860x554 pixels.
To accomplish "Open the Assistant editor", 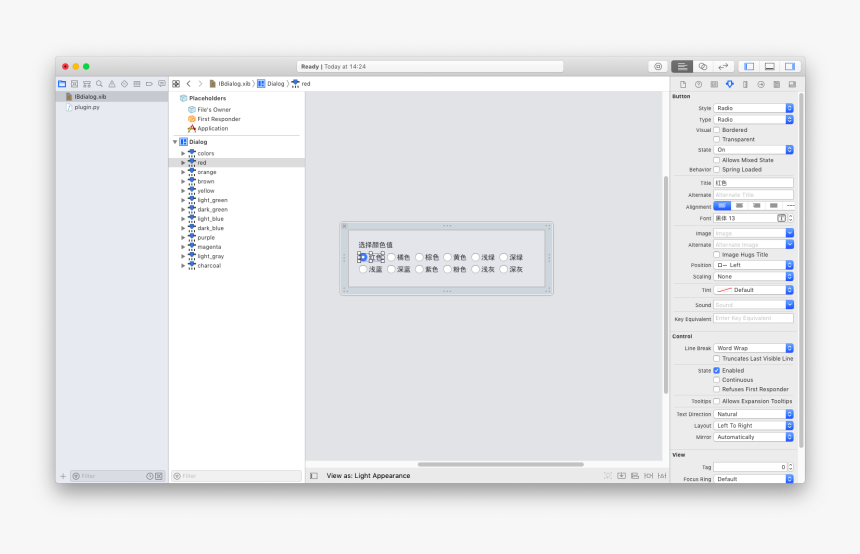I will tap(703, 66).
